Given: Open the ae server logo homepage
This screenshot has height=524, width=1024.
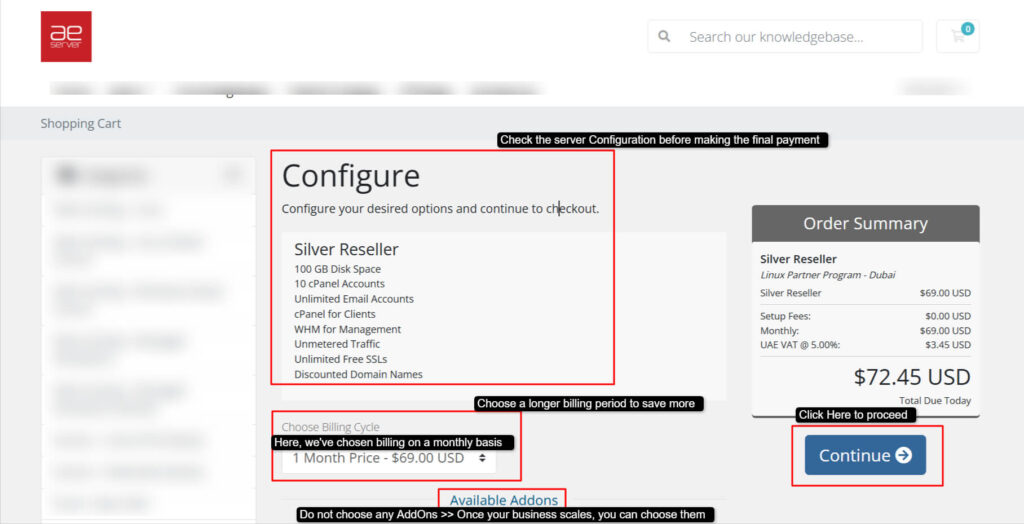Looking at the screenshot, I should pyautogui.click(x=66, y=37).
